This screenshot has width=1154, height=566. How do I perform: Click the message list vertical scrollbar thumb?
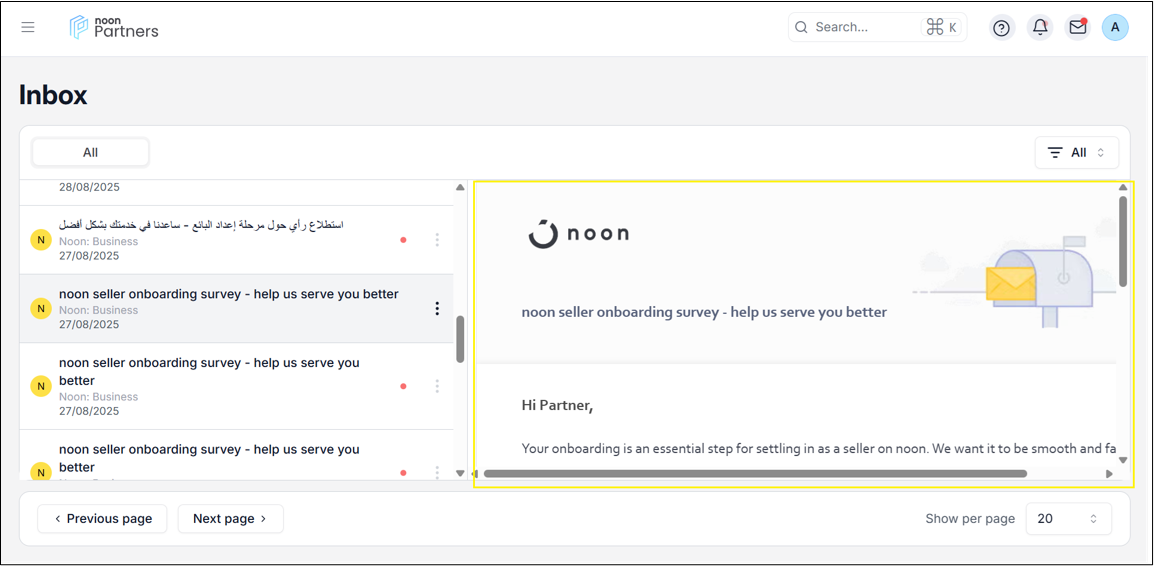[x=460, y=339]
